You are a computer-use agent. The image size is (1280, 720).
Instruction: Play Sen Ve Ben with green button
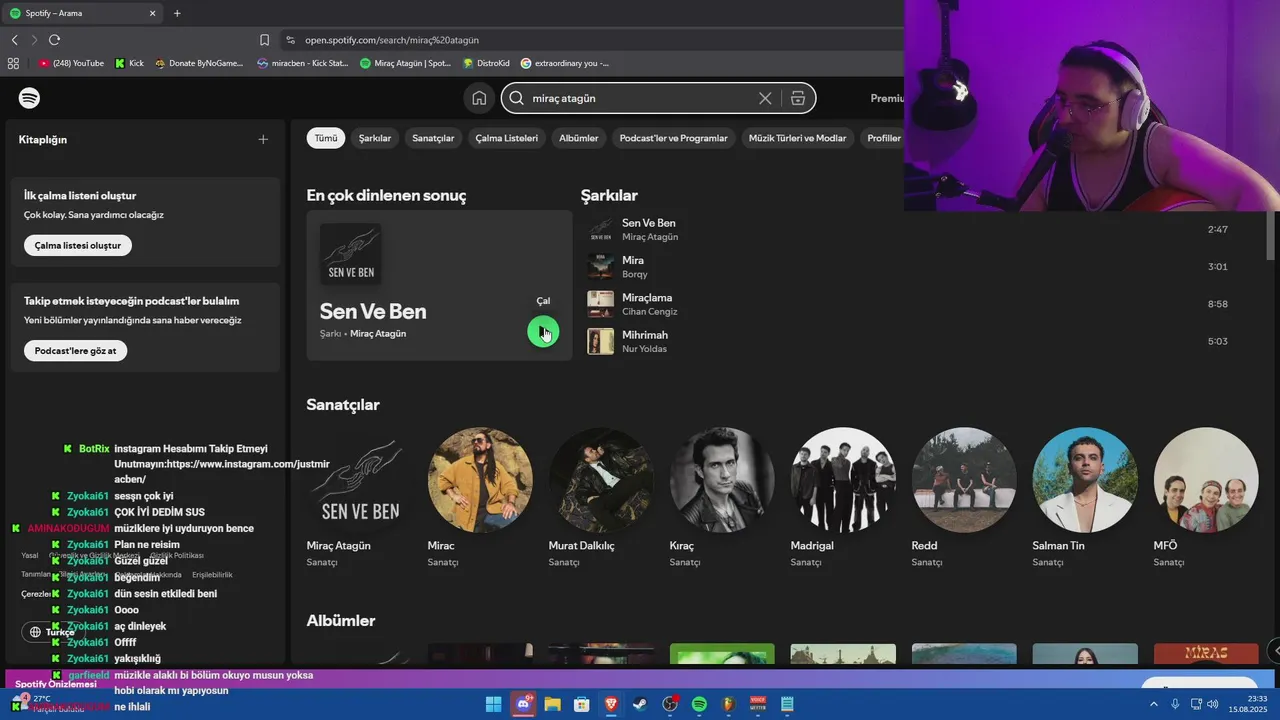coord(543,332)
